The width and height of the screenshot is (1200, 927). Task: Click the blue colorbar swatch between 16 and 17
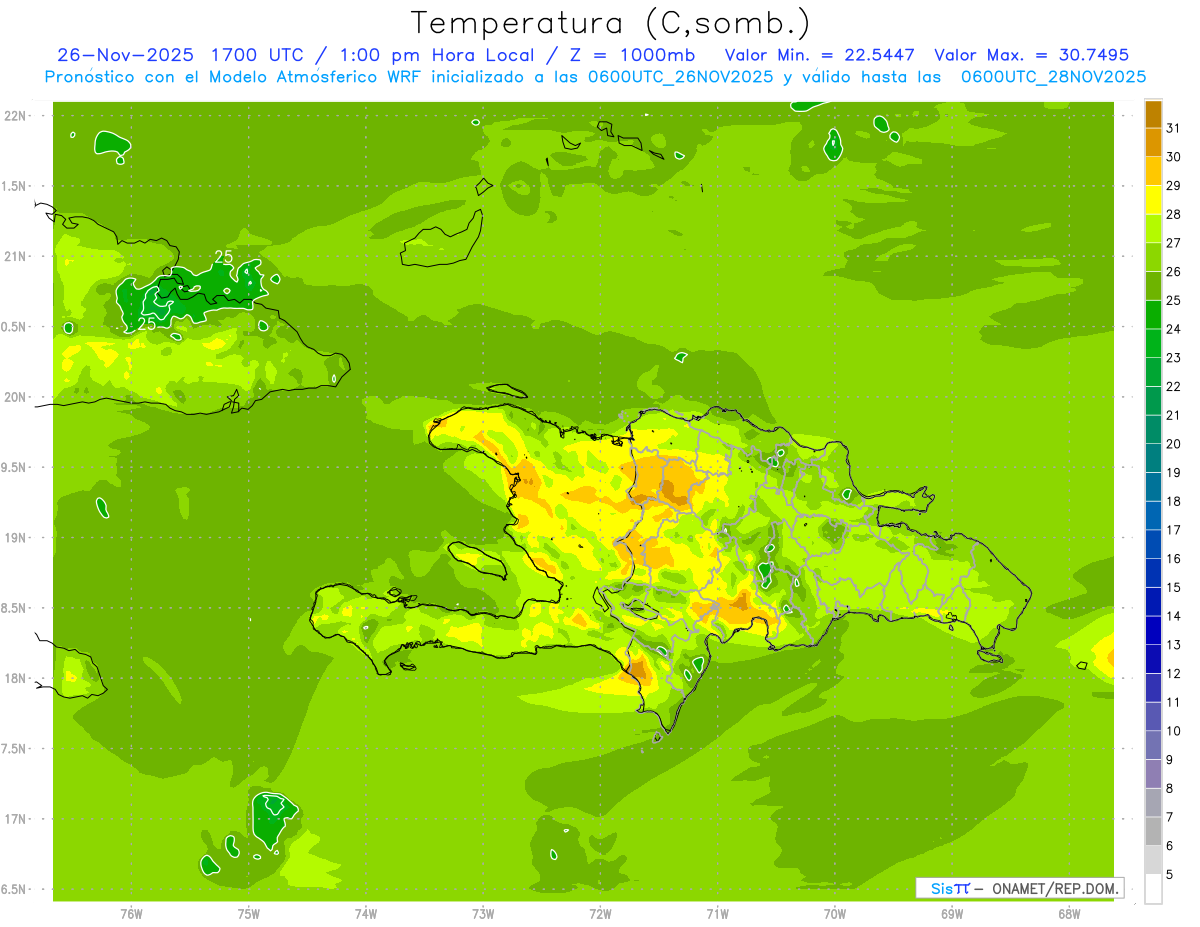pos(1153,544)
